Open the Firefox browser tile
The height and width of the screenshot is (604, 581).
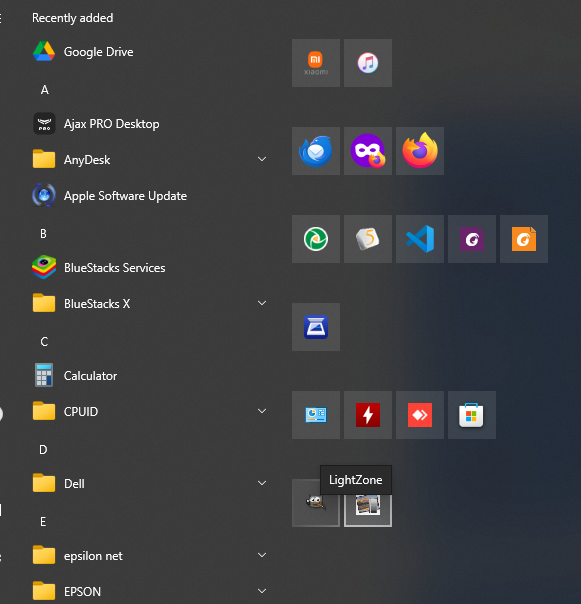tap(420, 151)
